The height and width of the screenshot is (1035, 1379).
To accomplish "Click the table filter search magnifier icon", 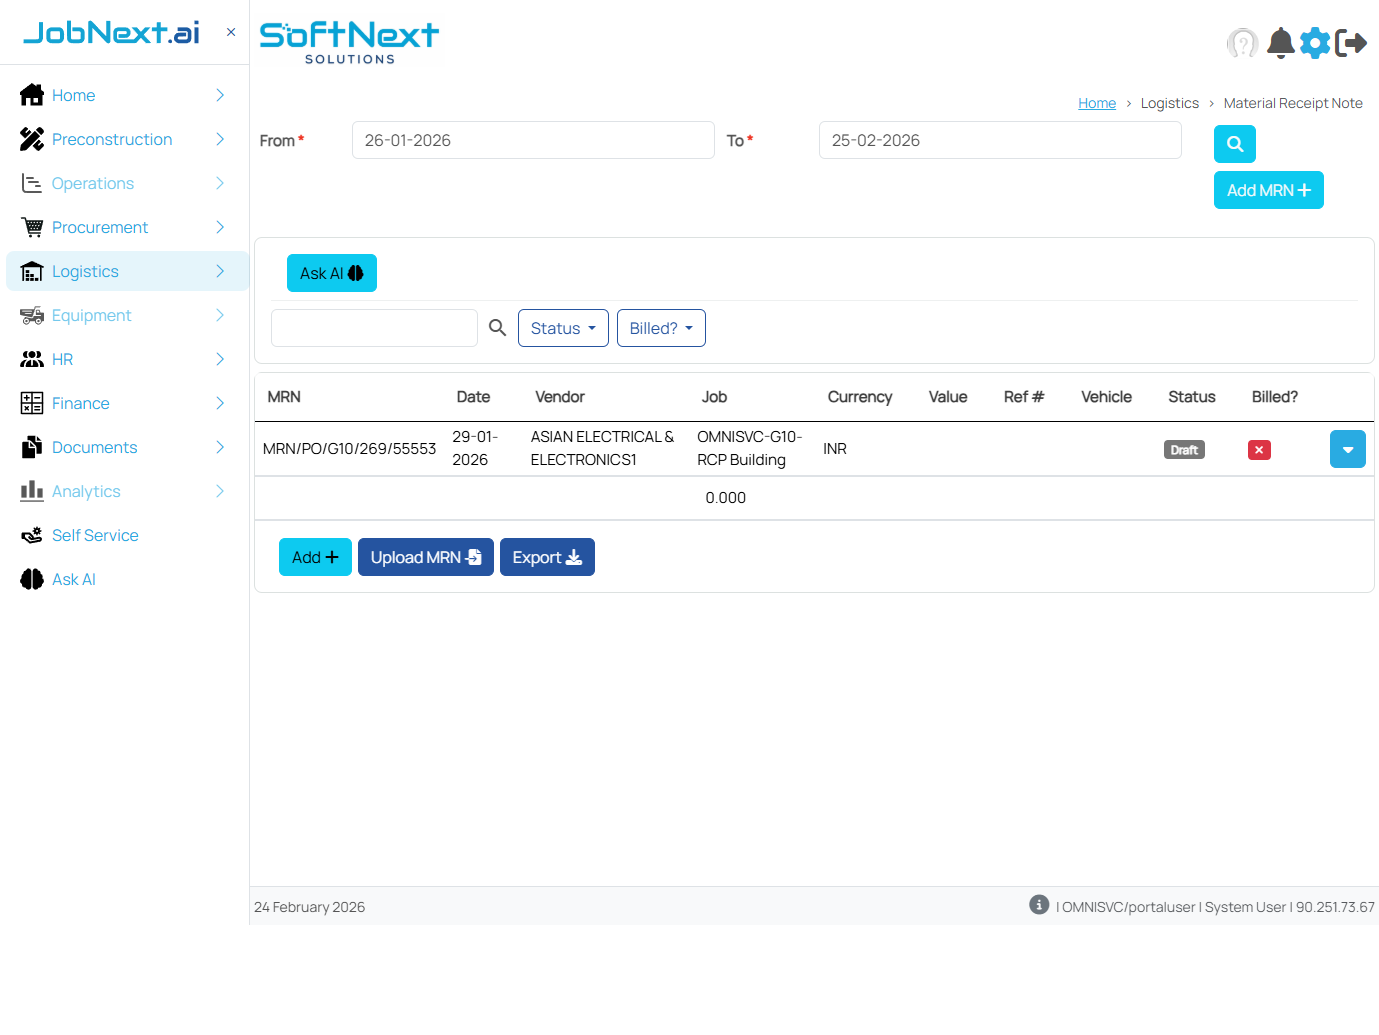I will 497,328.
